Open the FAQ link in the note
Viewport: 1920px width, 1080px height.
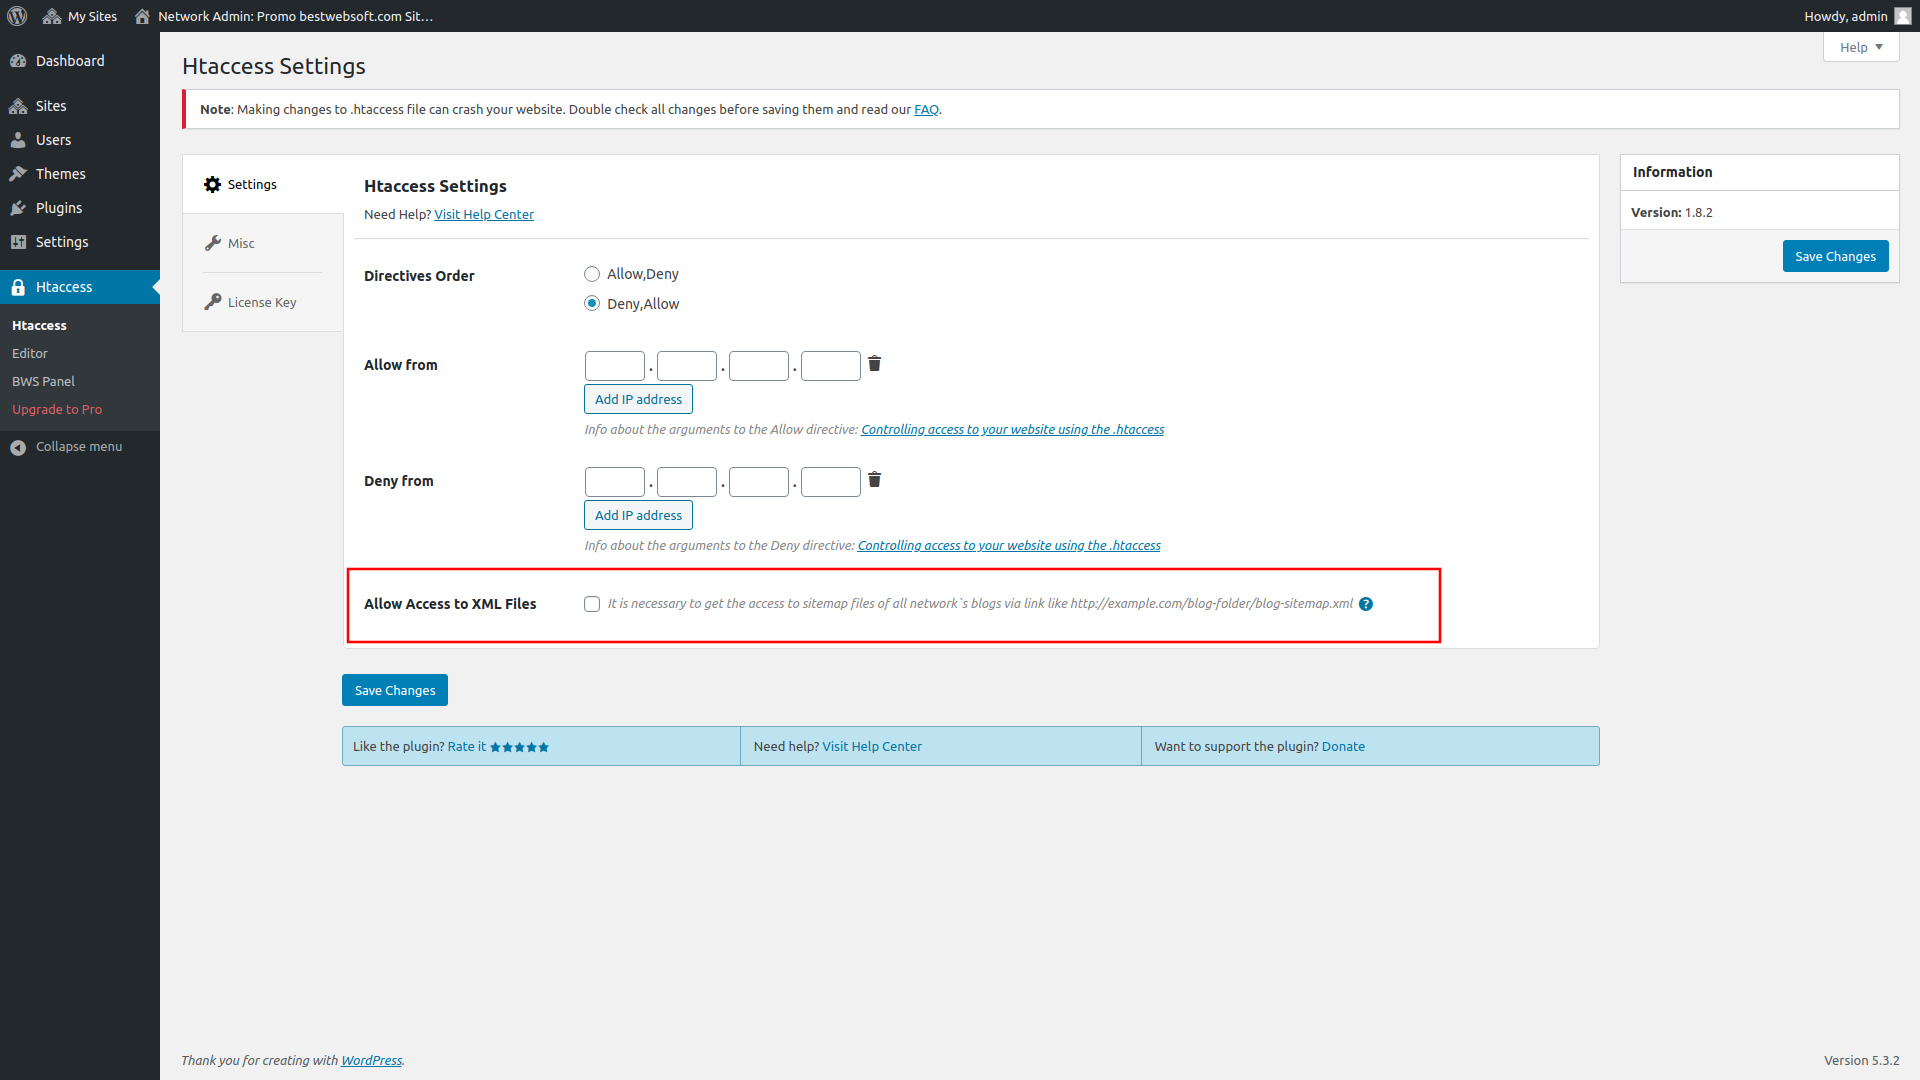[x=926, y=110]
